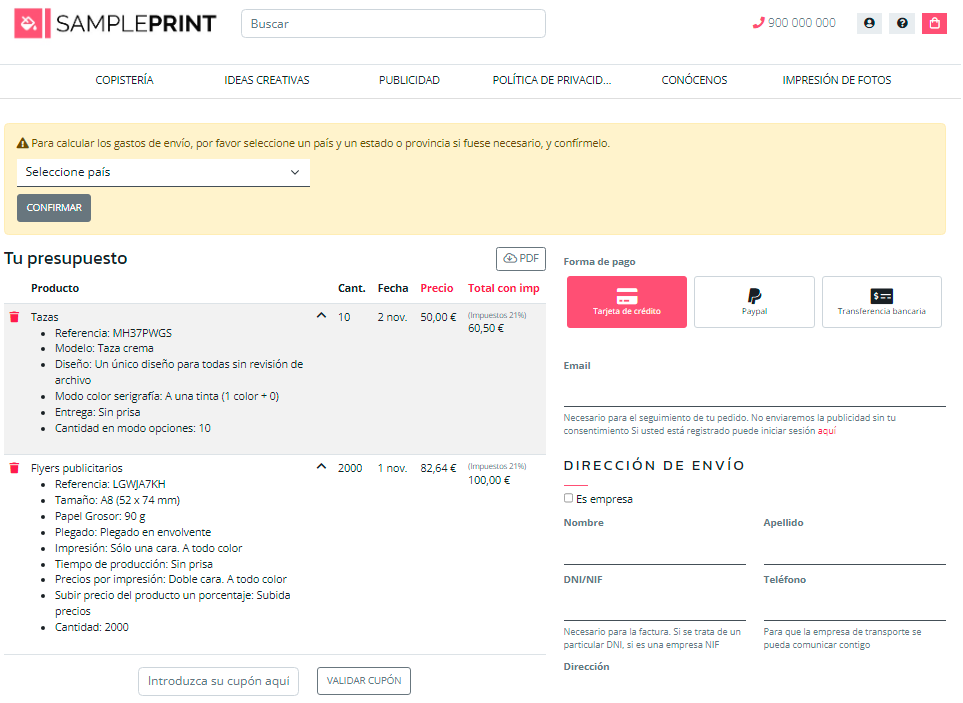Call the 900 000 000 phone number
Viewport: 963px width, 703px height.
click(794, 23)
